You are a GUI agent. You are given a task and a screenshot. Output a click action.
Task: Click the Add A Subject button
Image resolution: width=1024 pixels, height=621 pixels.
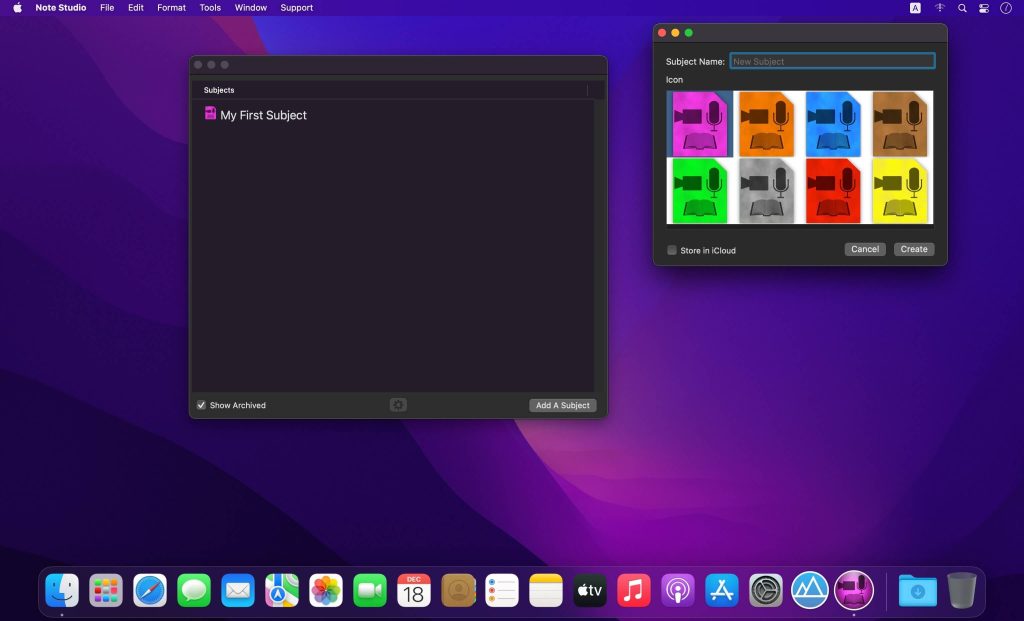pyautogui.click(x=562, y=405)
